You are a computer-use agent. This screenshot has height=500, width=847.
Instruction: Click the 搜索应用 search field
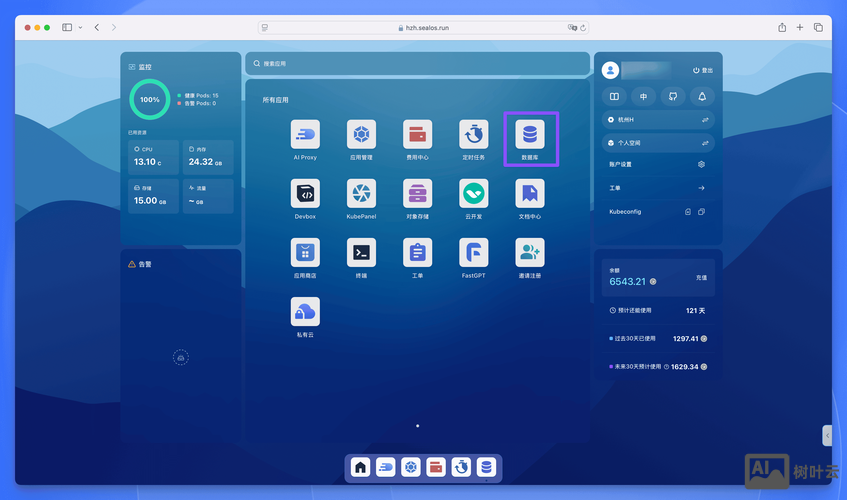coord(417,63)
